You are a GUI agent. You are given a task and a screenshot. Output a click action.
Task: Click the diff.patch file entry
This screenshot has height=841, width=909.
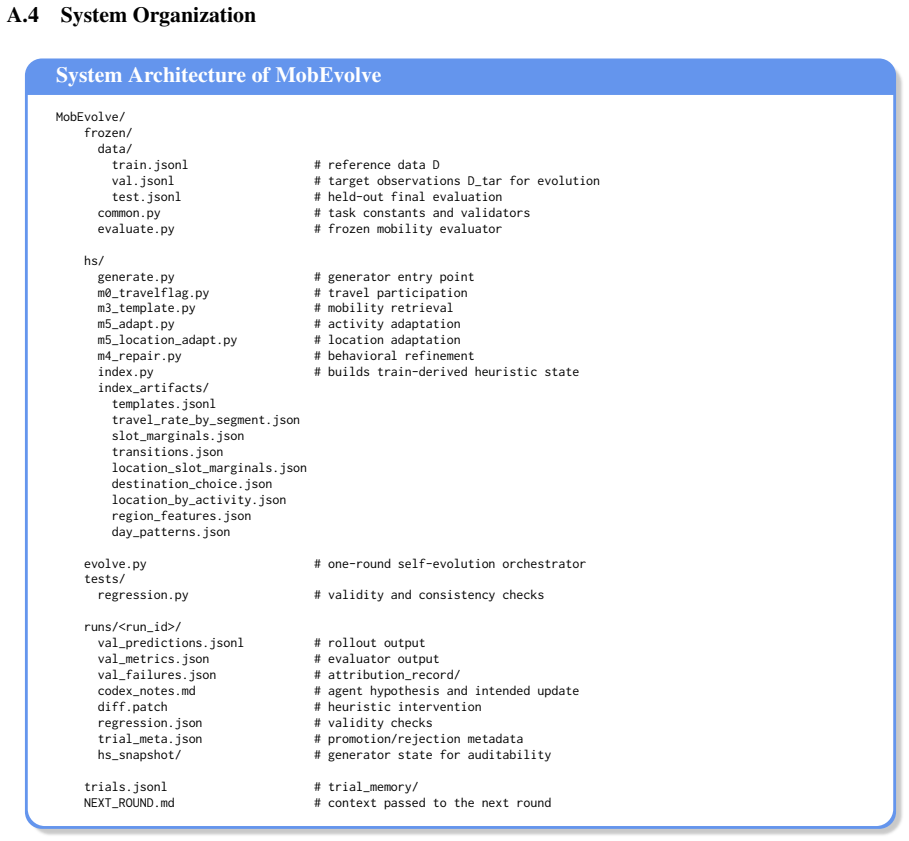pos(132,707)
